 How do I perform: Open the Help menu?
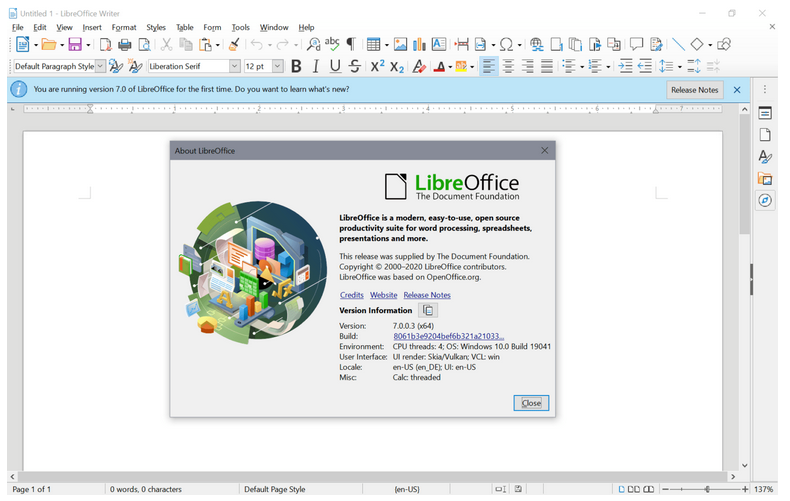tap(306, 27)
